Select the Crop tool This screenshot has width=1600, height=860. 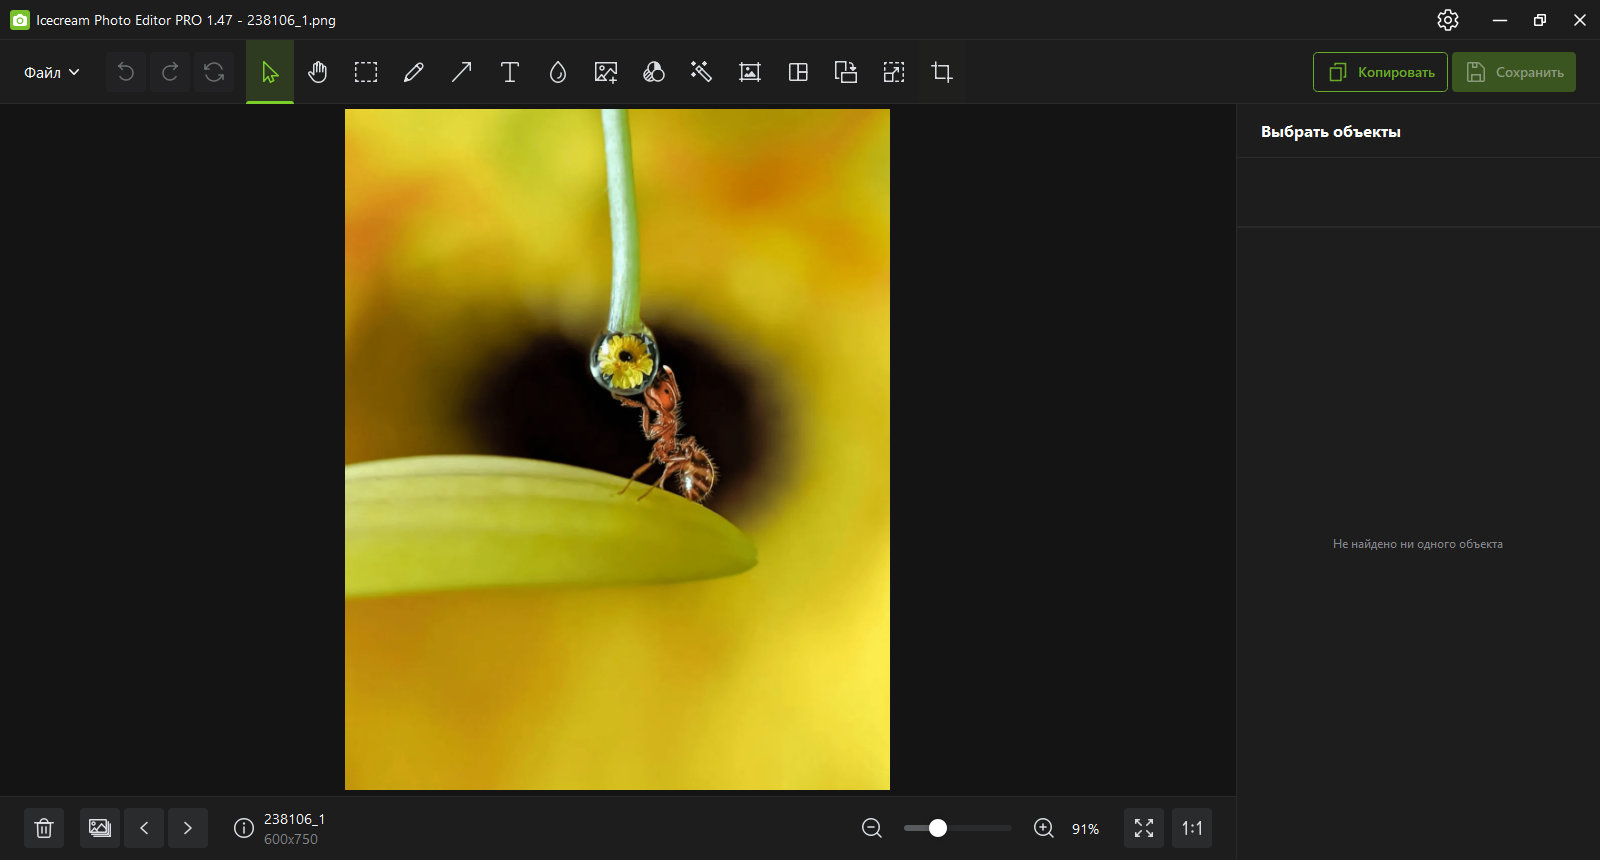coord(942,72)
